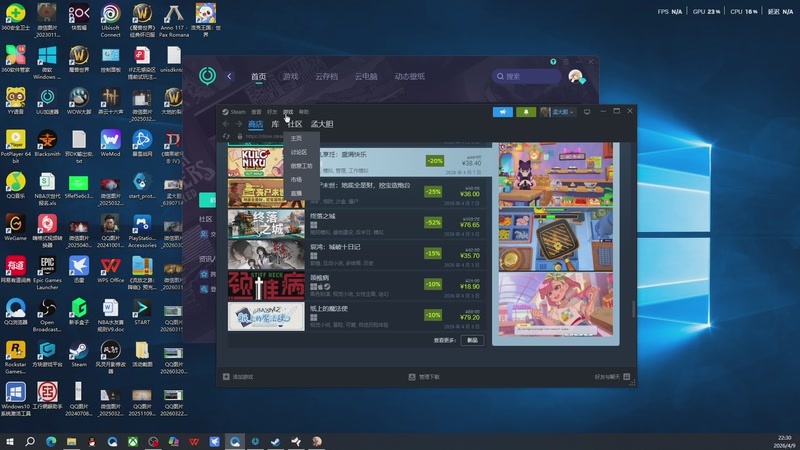Open 好友与聊天 in Steam bottom bar
This screenshot has width=800, height=450.
pyautogui.click(x=612, y=377)
